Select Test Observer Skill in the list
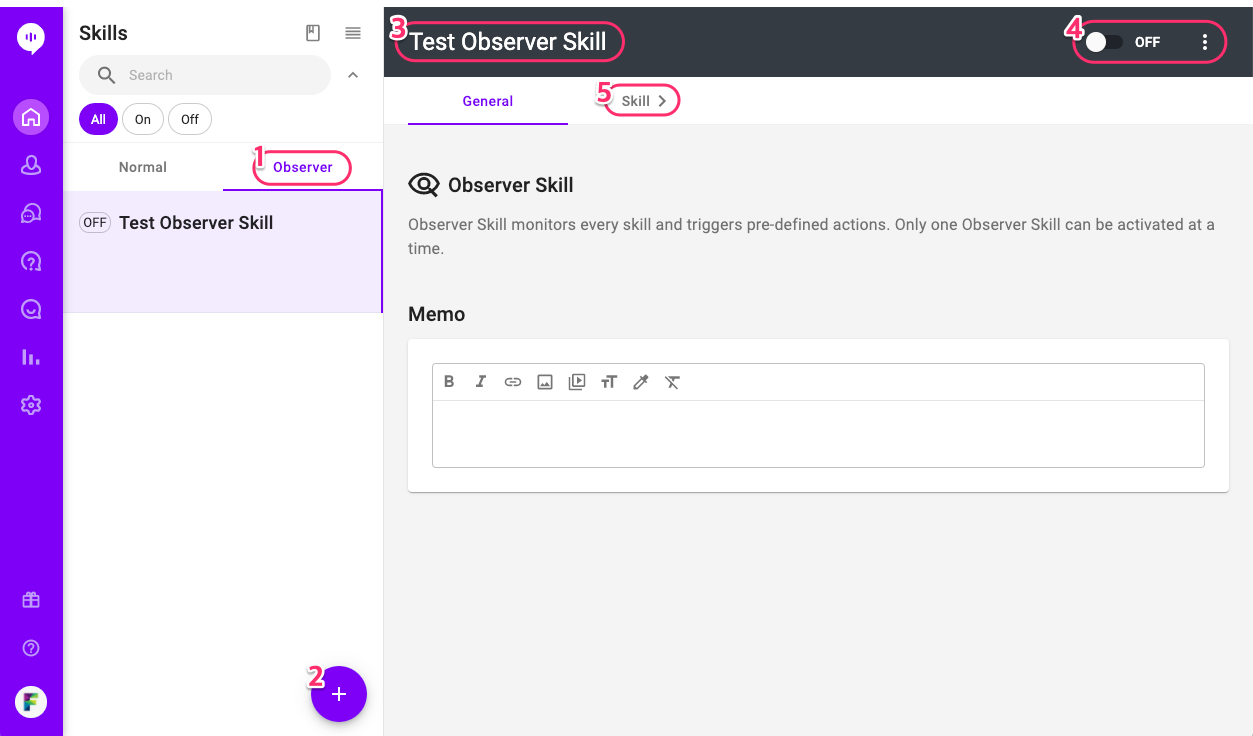Viewport: 1253px width, 736px height. tap(223, 251)
